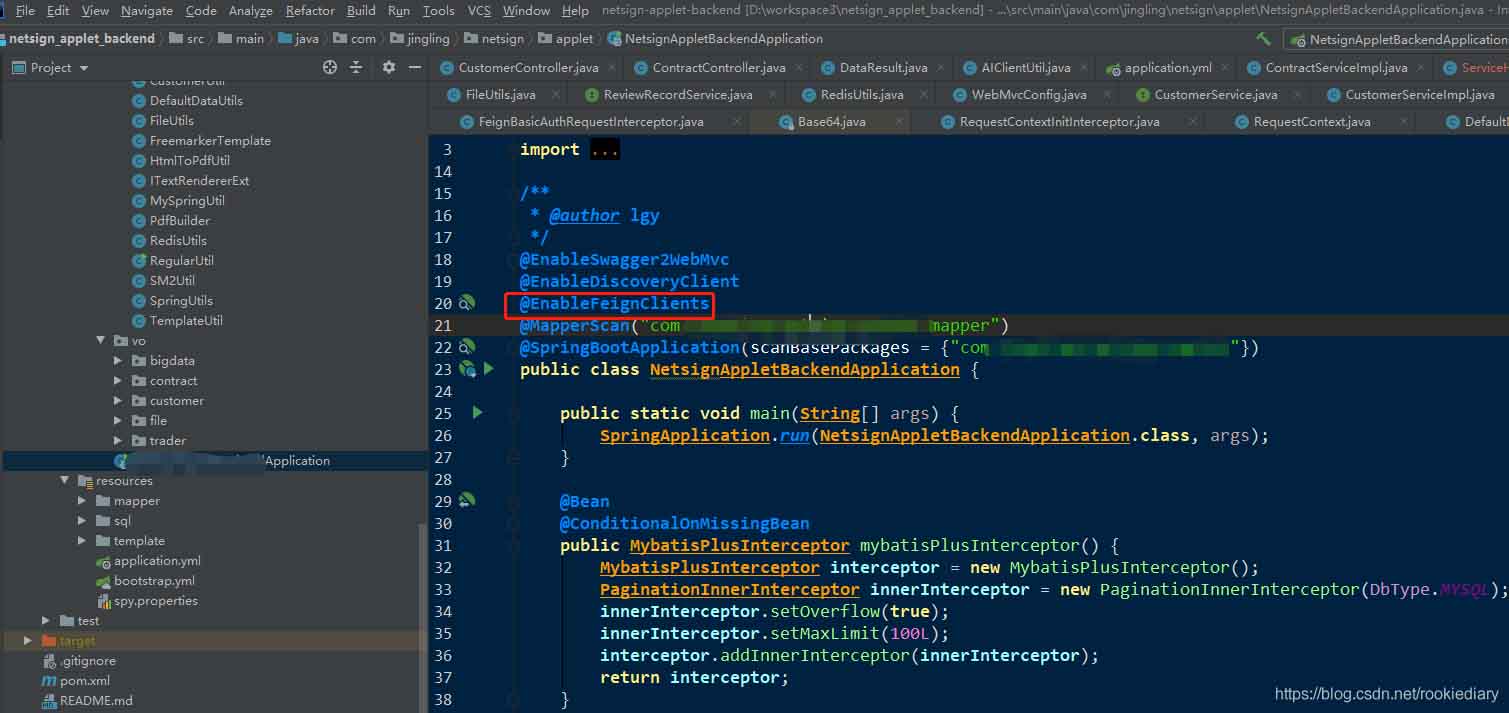
Task: Click bean gutter icon on line 29
Action: tap(467, 500)
